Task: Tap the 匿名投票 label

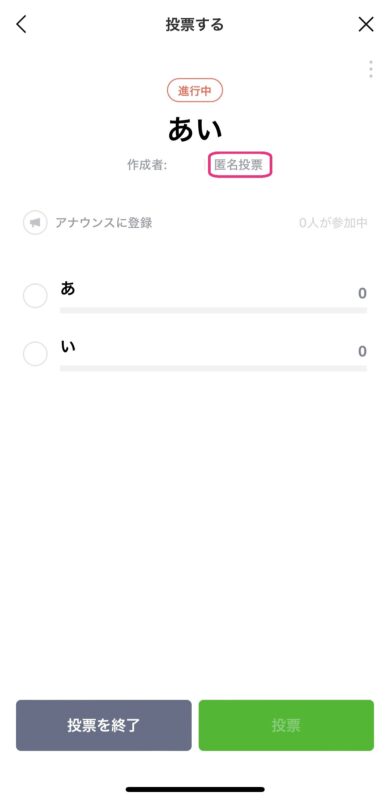Action: (240, 165)
